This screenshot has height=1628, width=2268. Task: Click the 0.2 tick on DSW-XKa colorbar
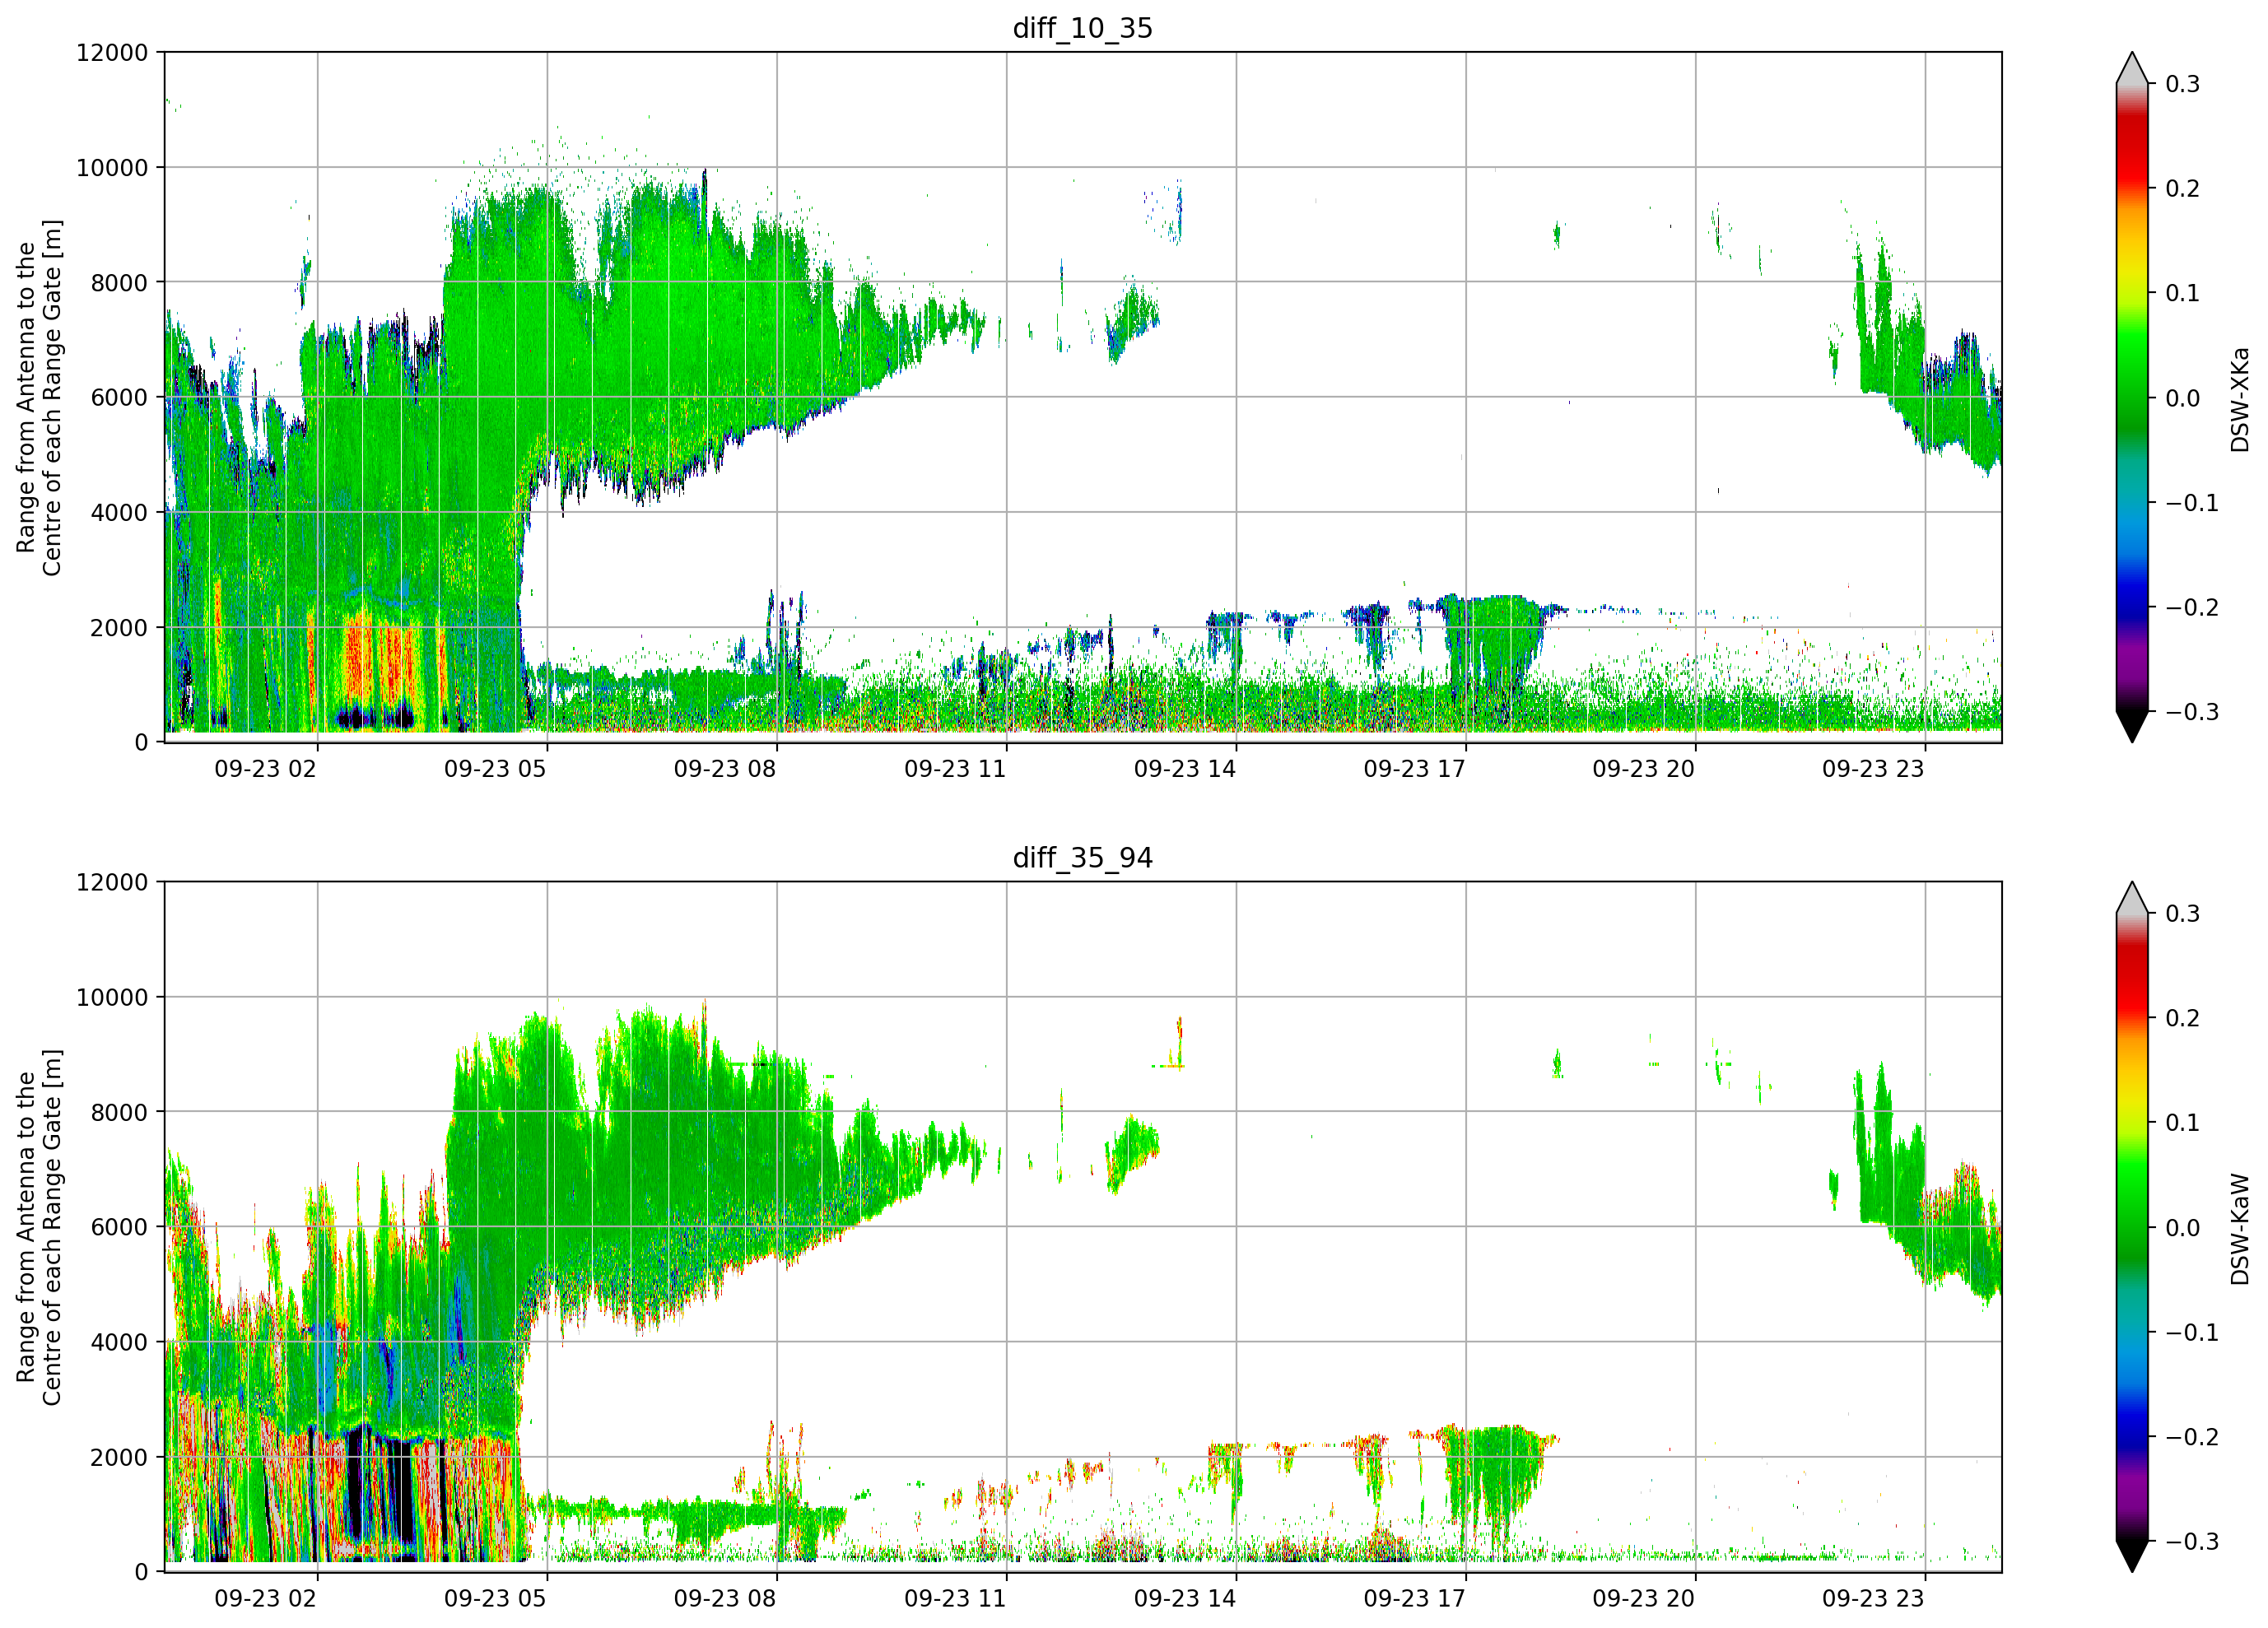coord(2183,189)
